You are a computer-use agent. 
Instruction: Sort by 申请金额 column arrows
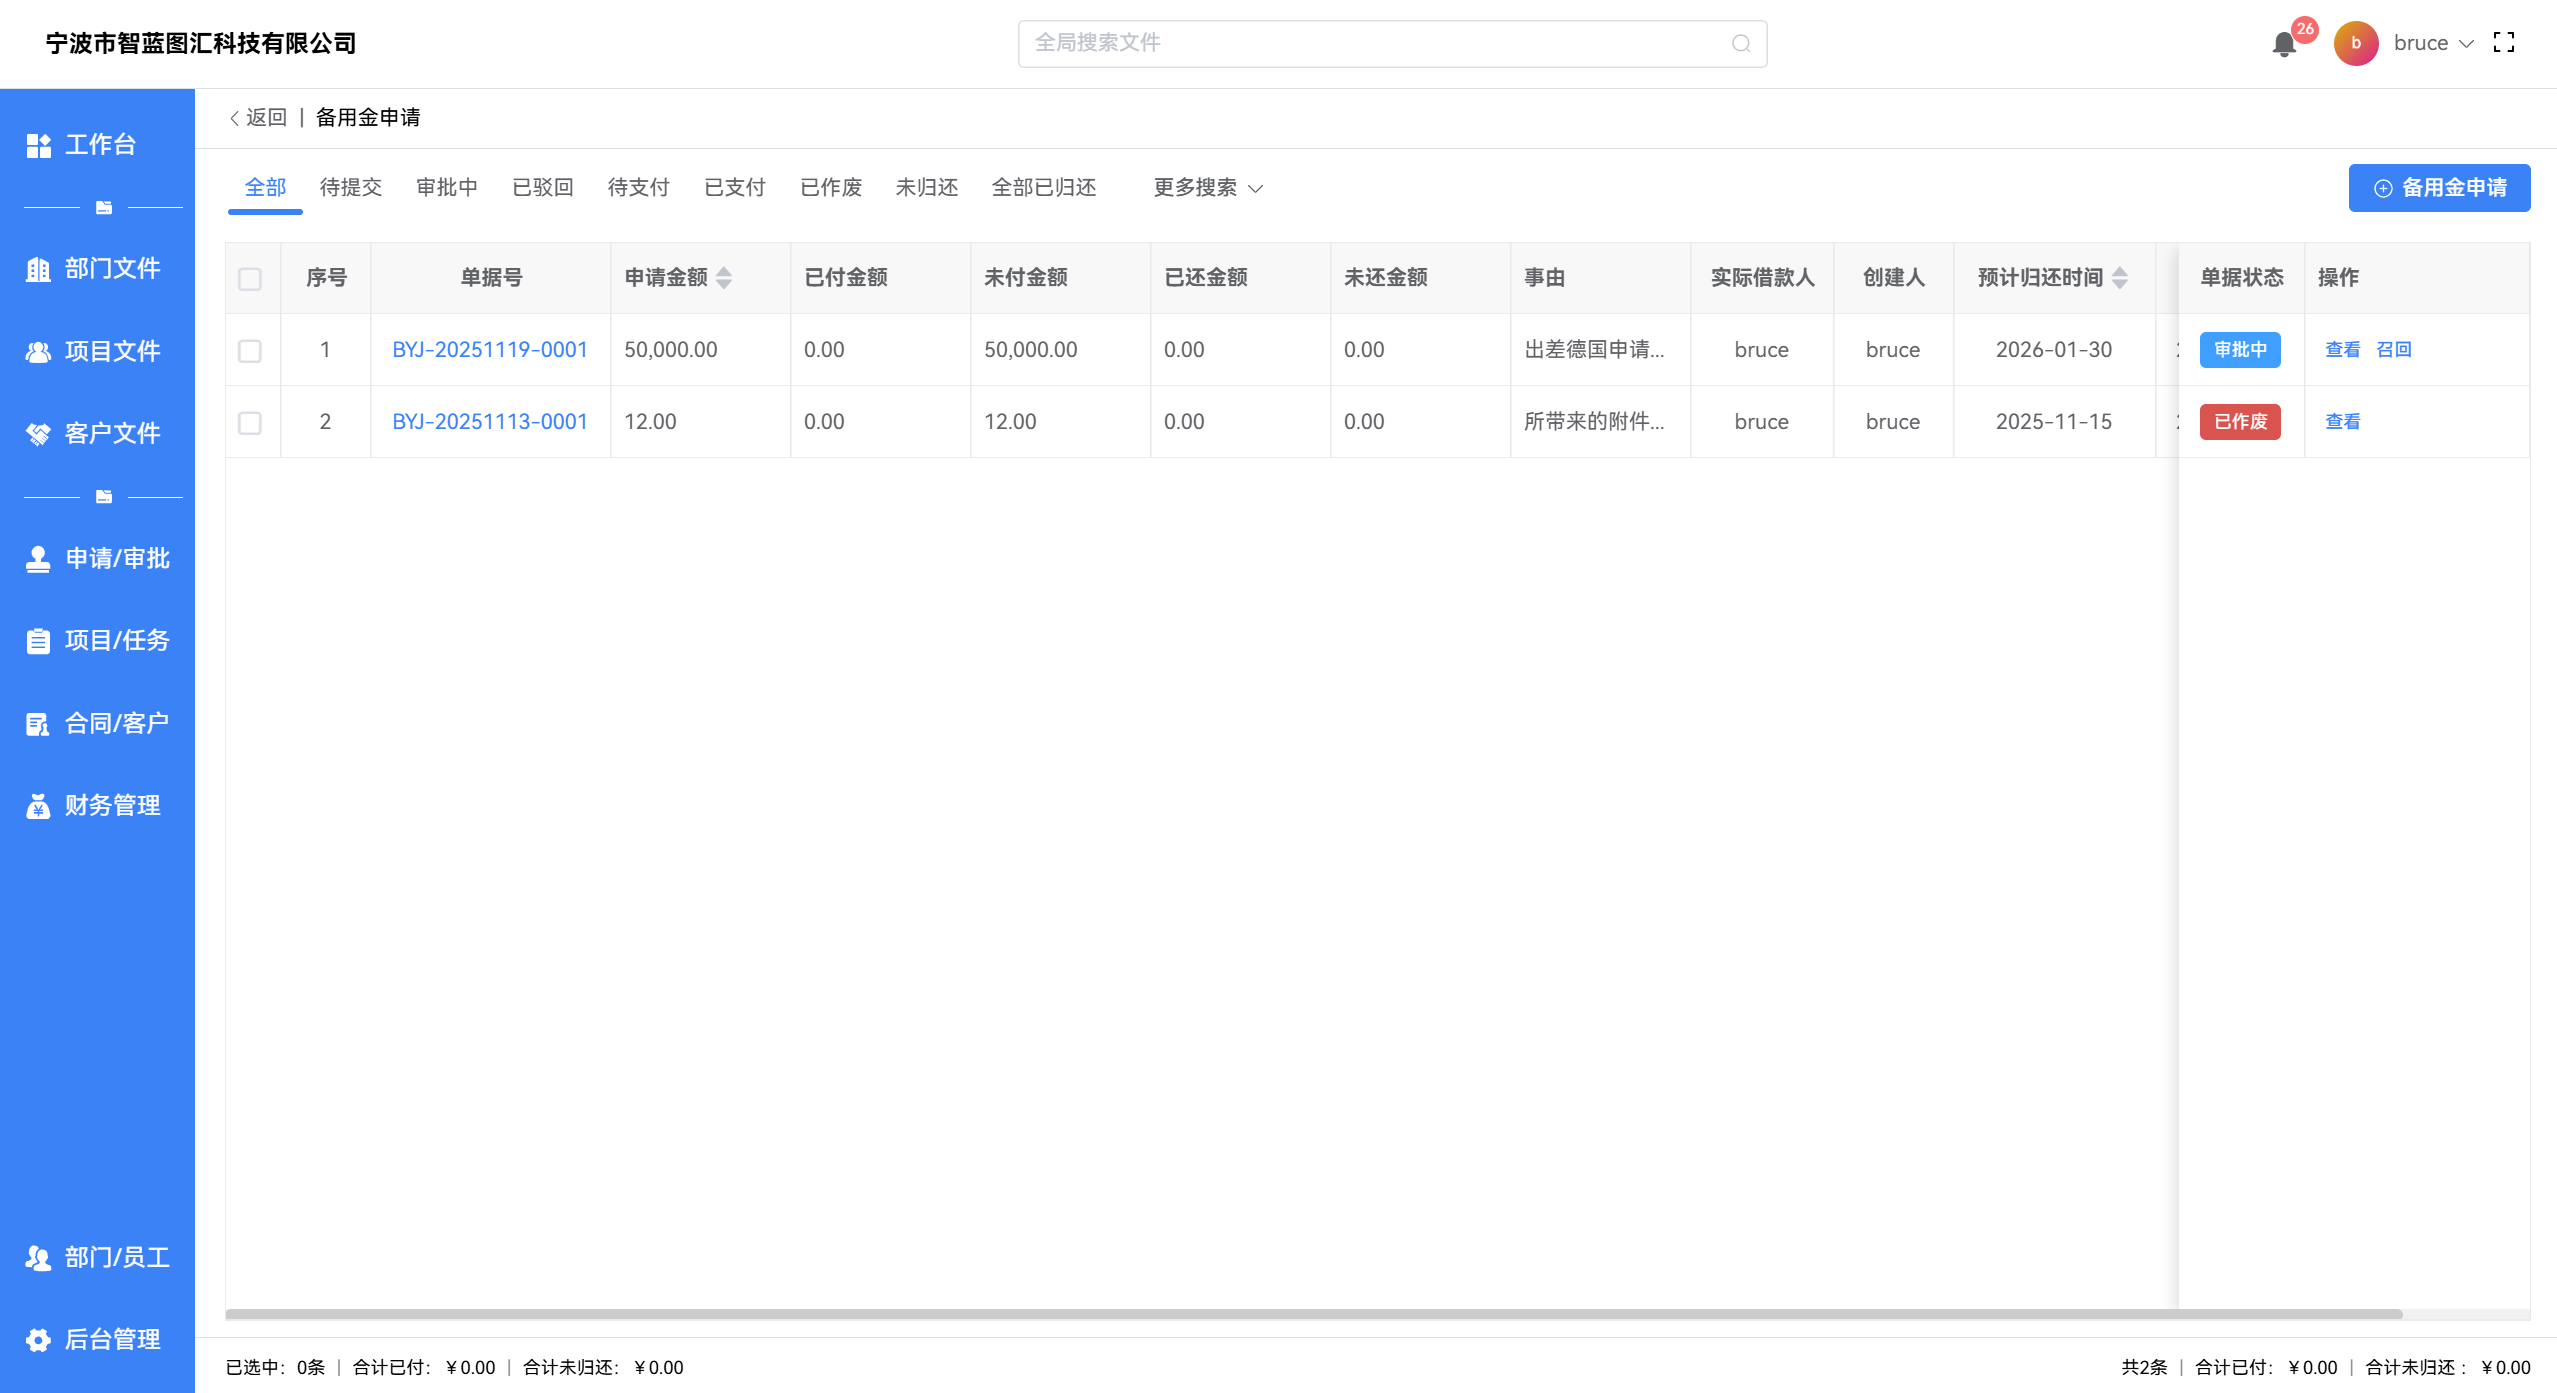coord(724,278)
